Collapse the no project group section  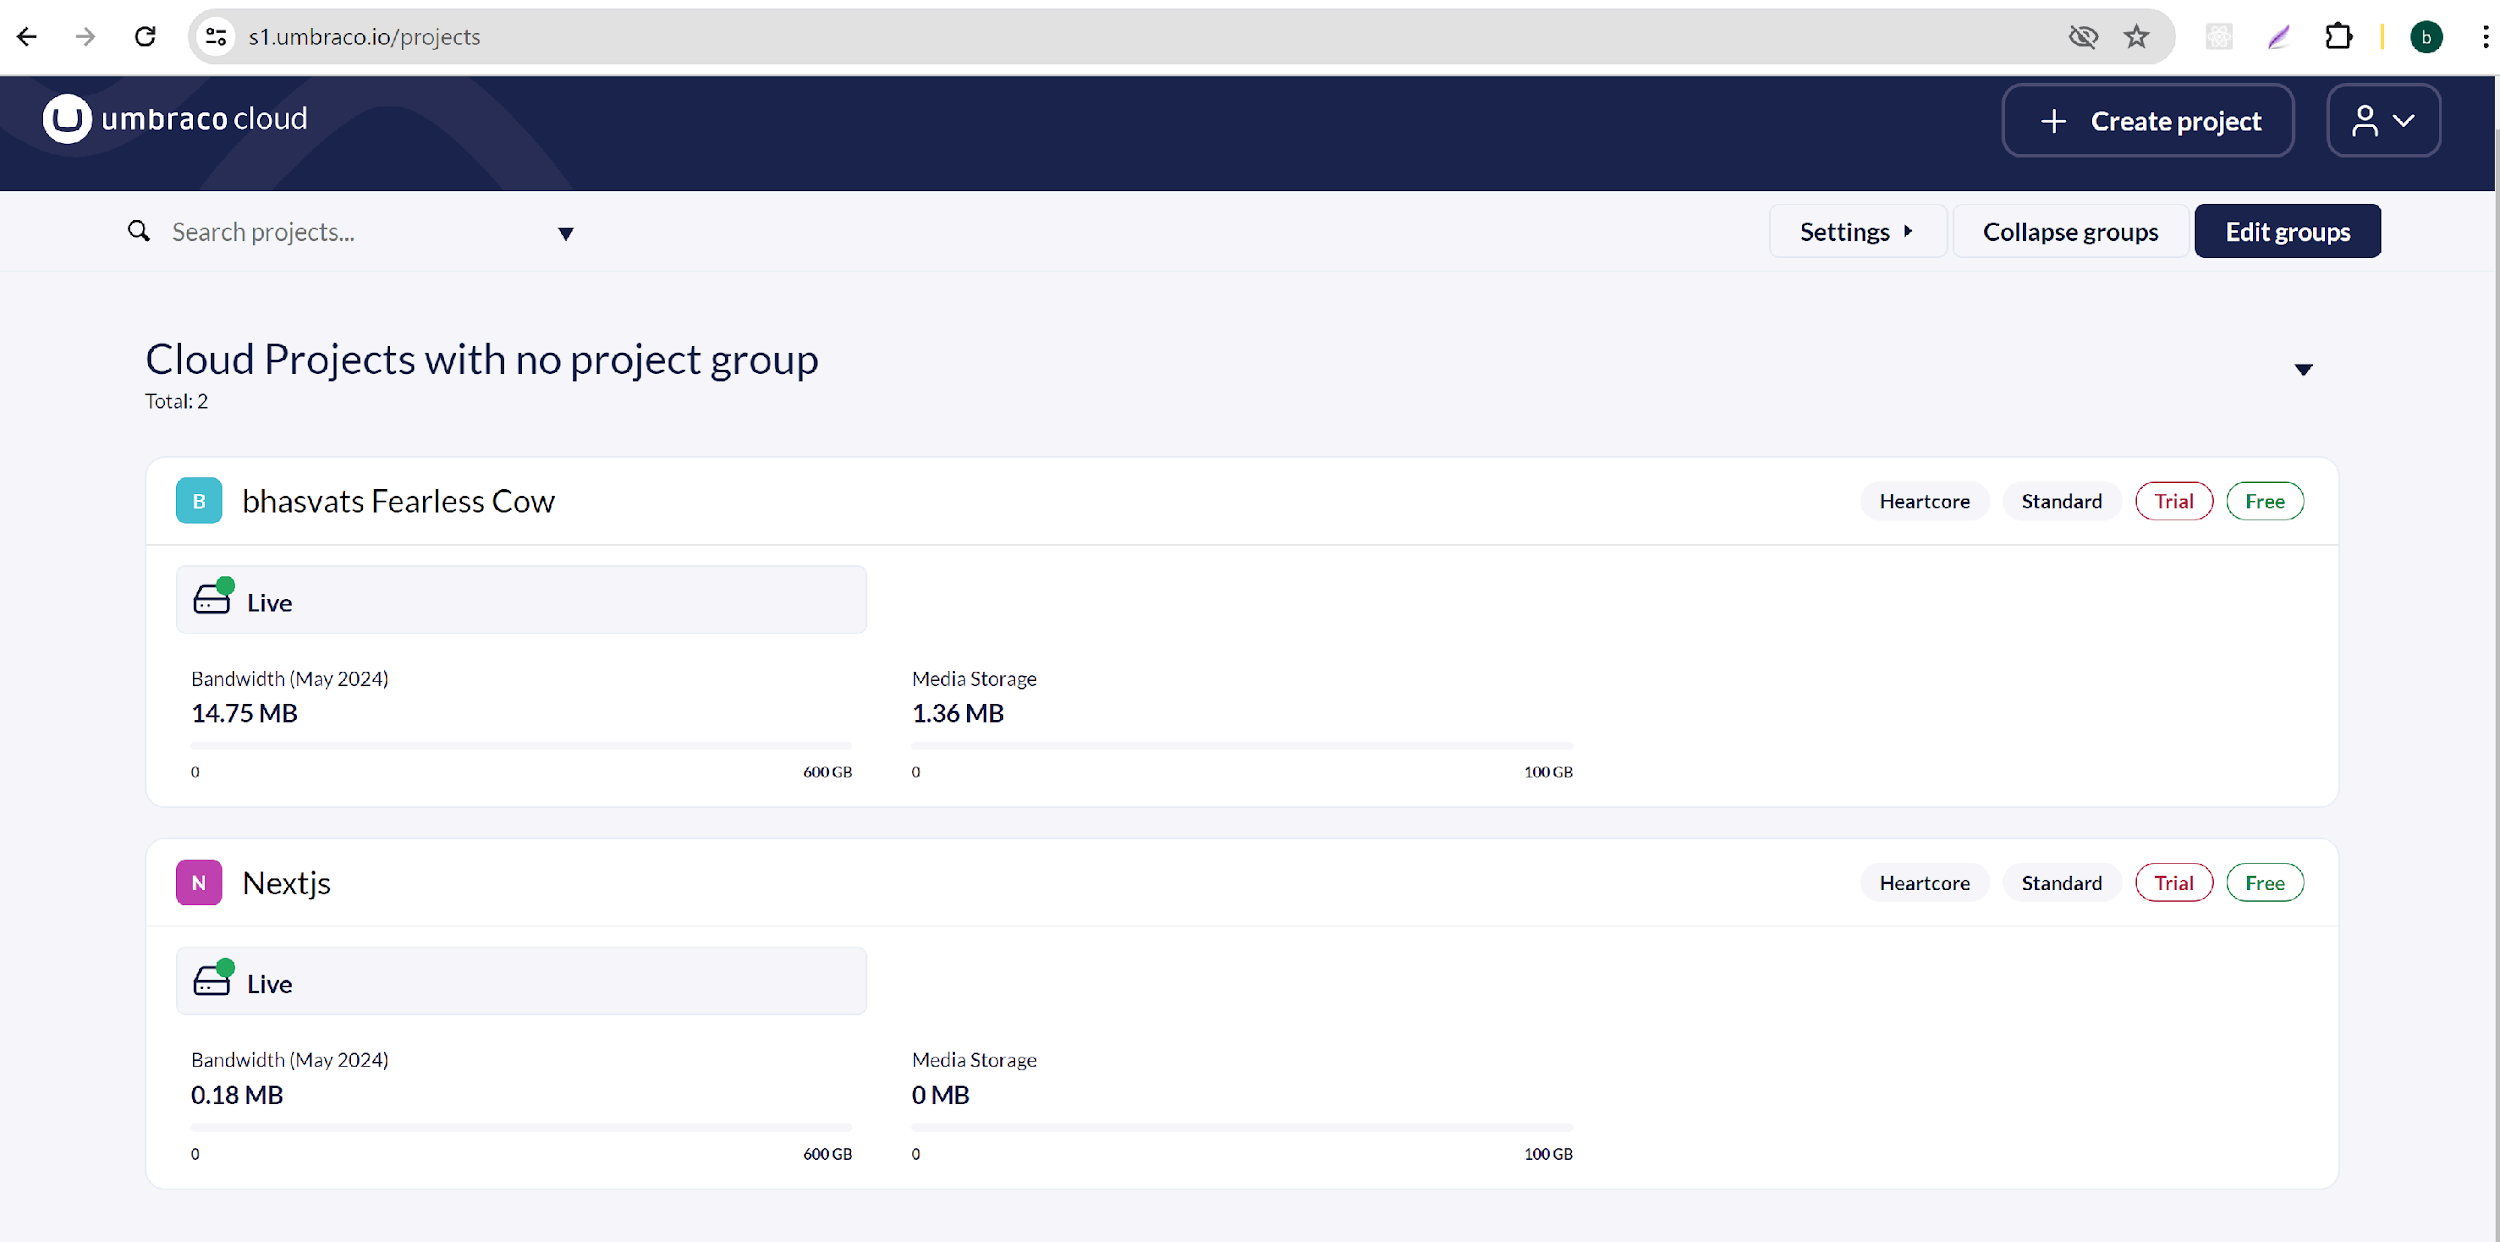tap(2303, 370)
